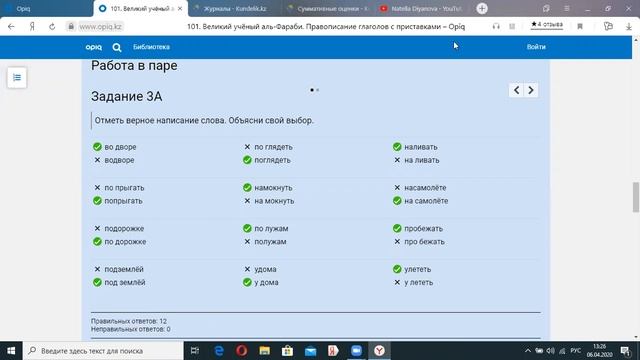
Task: Open File Explorer from taskbar
Action: tap(264, 351)
